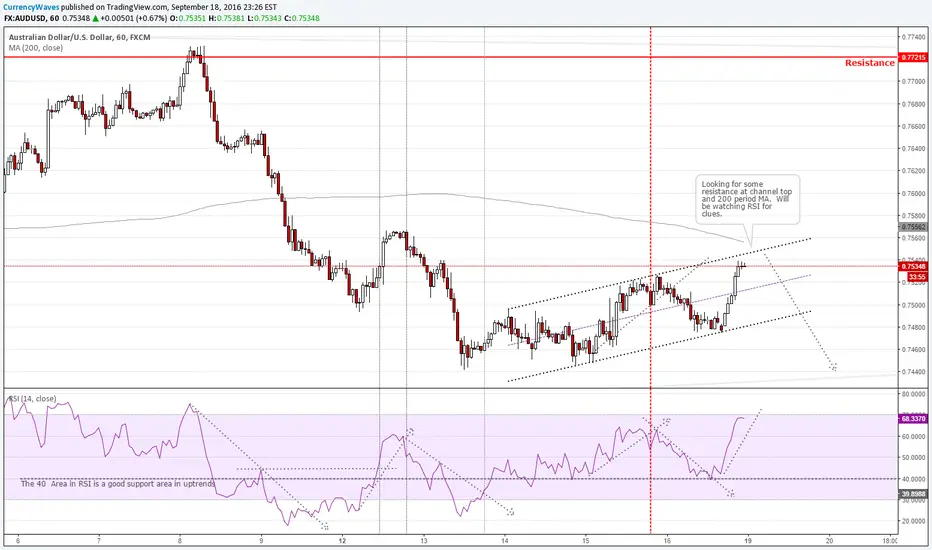Click the 0.77215 resistance price tag
This screenshot has width=932, height=550.
click(914, 58)
